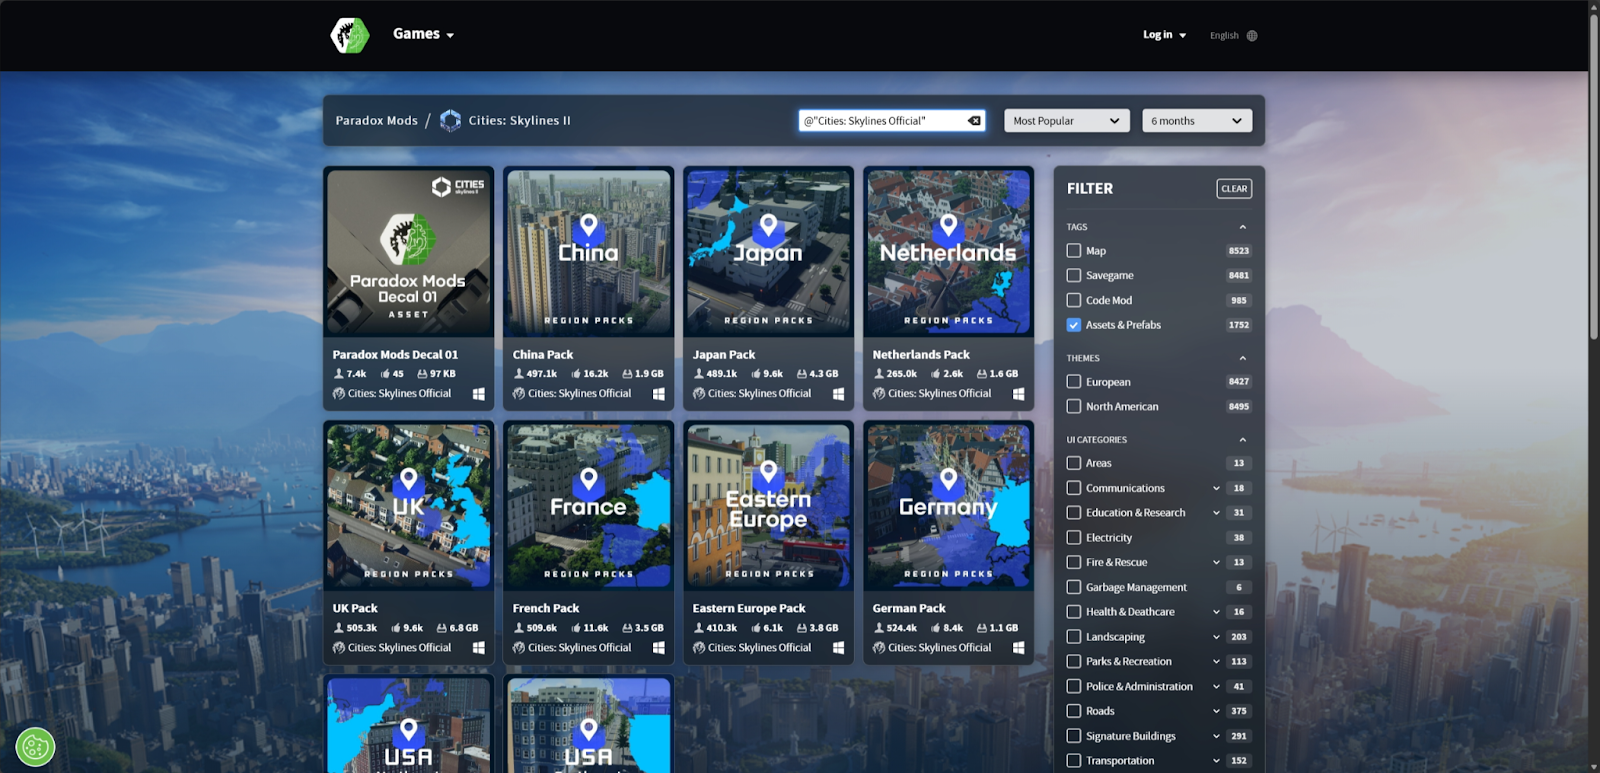Click Windows icon on German Pack card

(x=1018, y=648)
